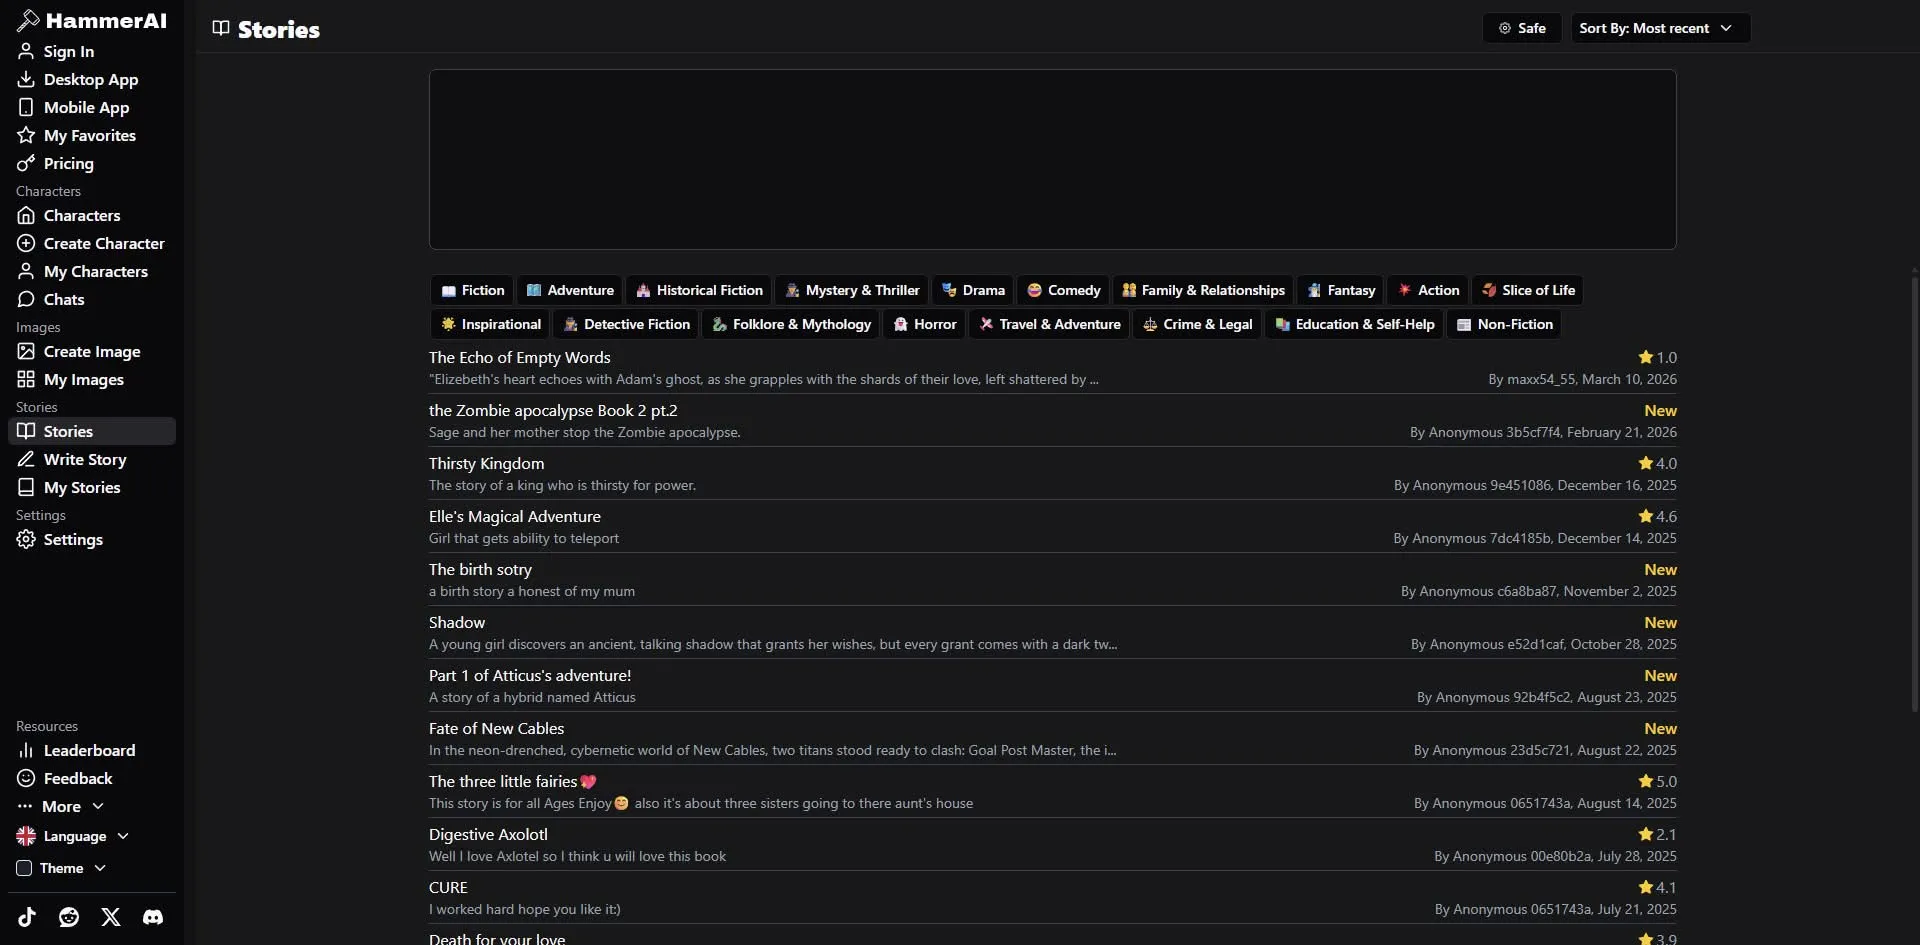Click the Feedback smiley icon
The width and height of the screenshot is (1920, 945).
[26, 778]
